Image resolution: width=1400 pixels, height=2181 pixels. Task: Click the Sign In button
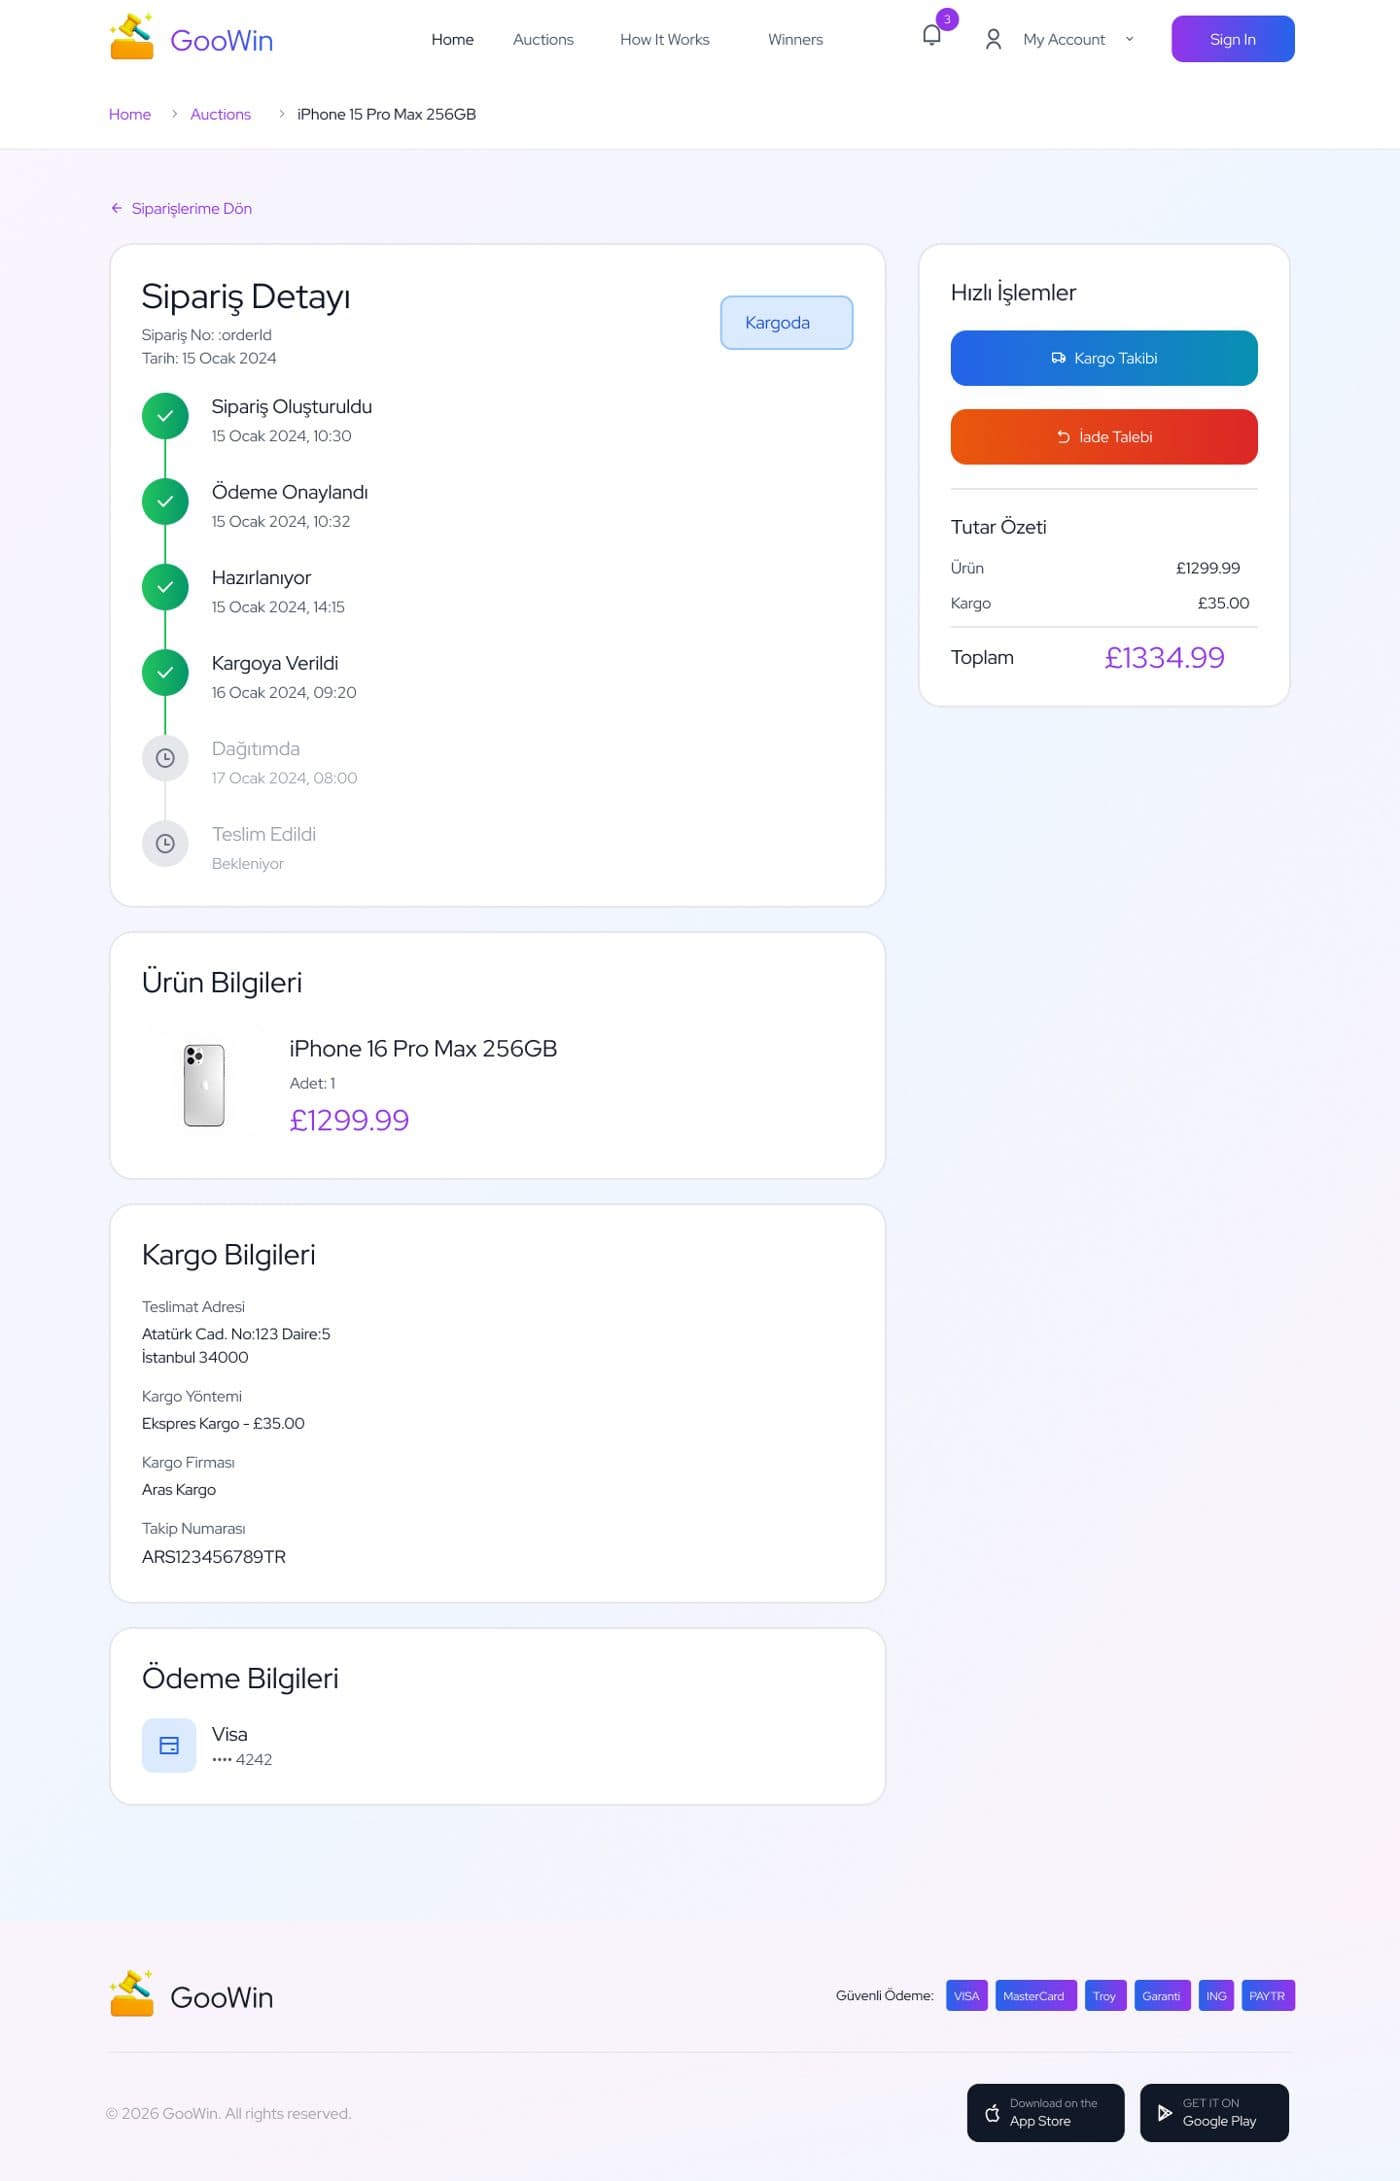tap(1232, 39)
